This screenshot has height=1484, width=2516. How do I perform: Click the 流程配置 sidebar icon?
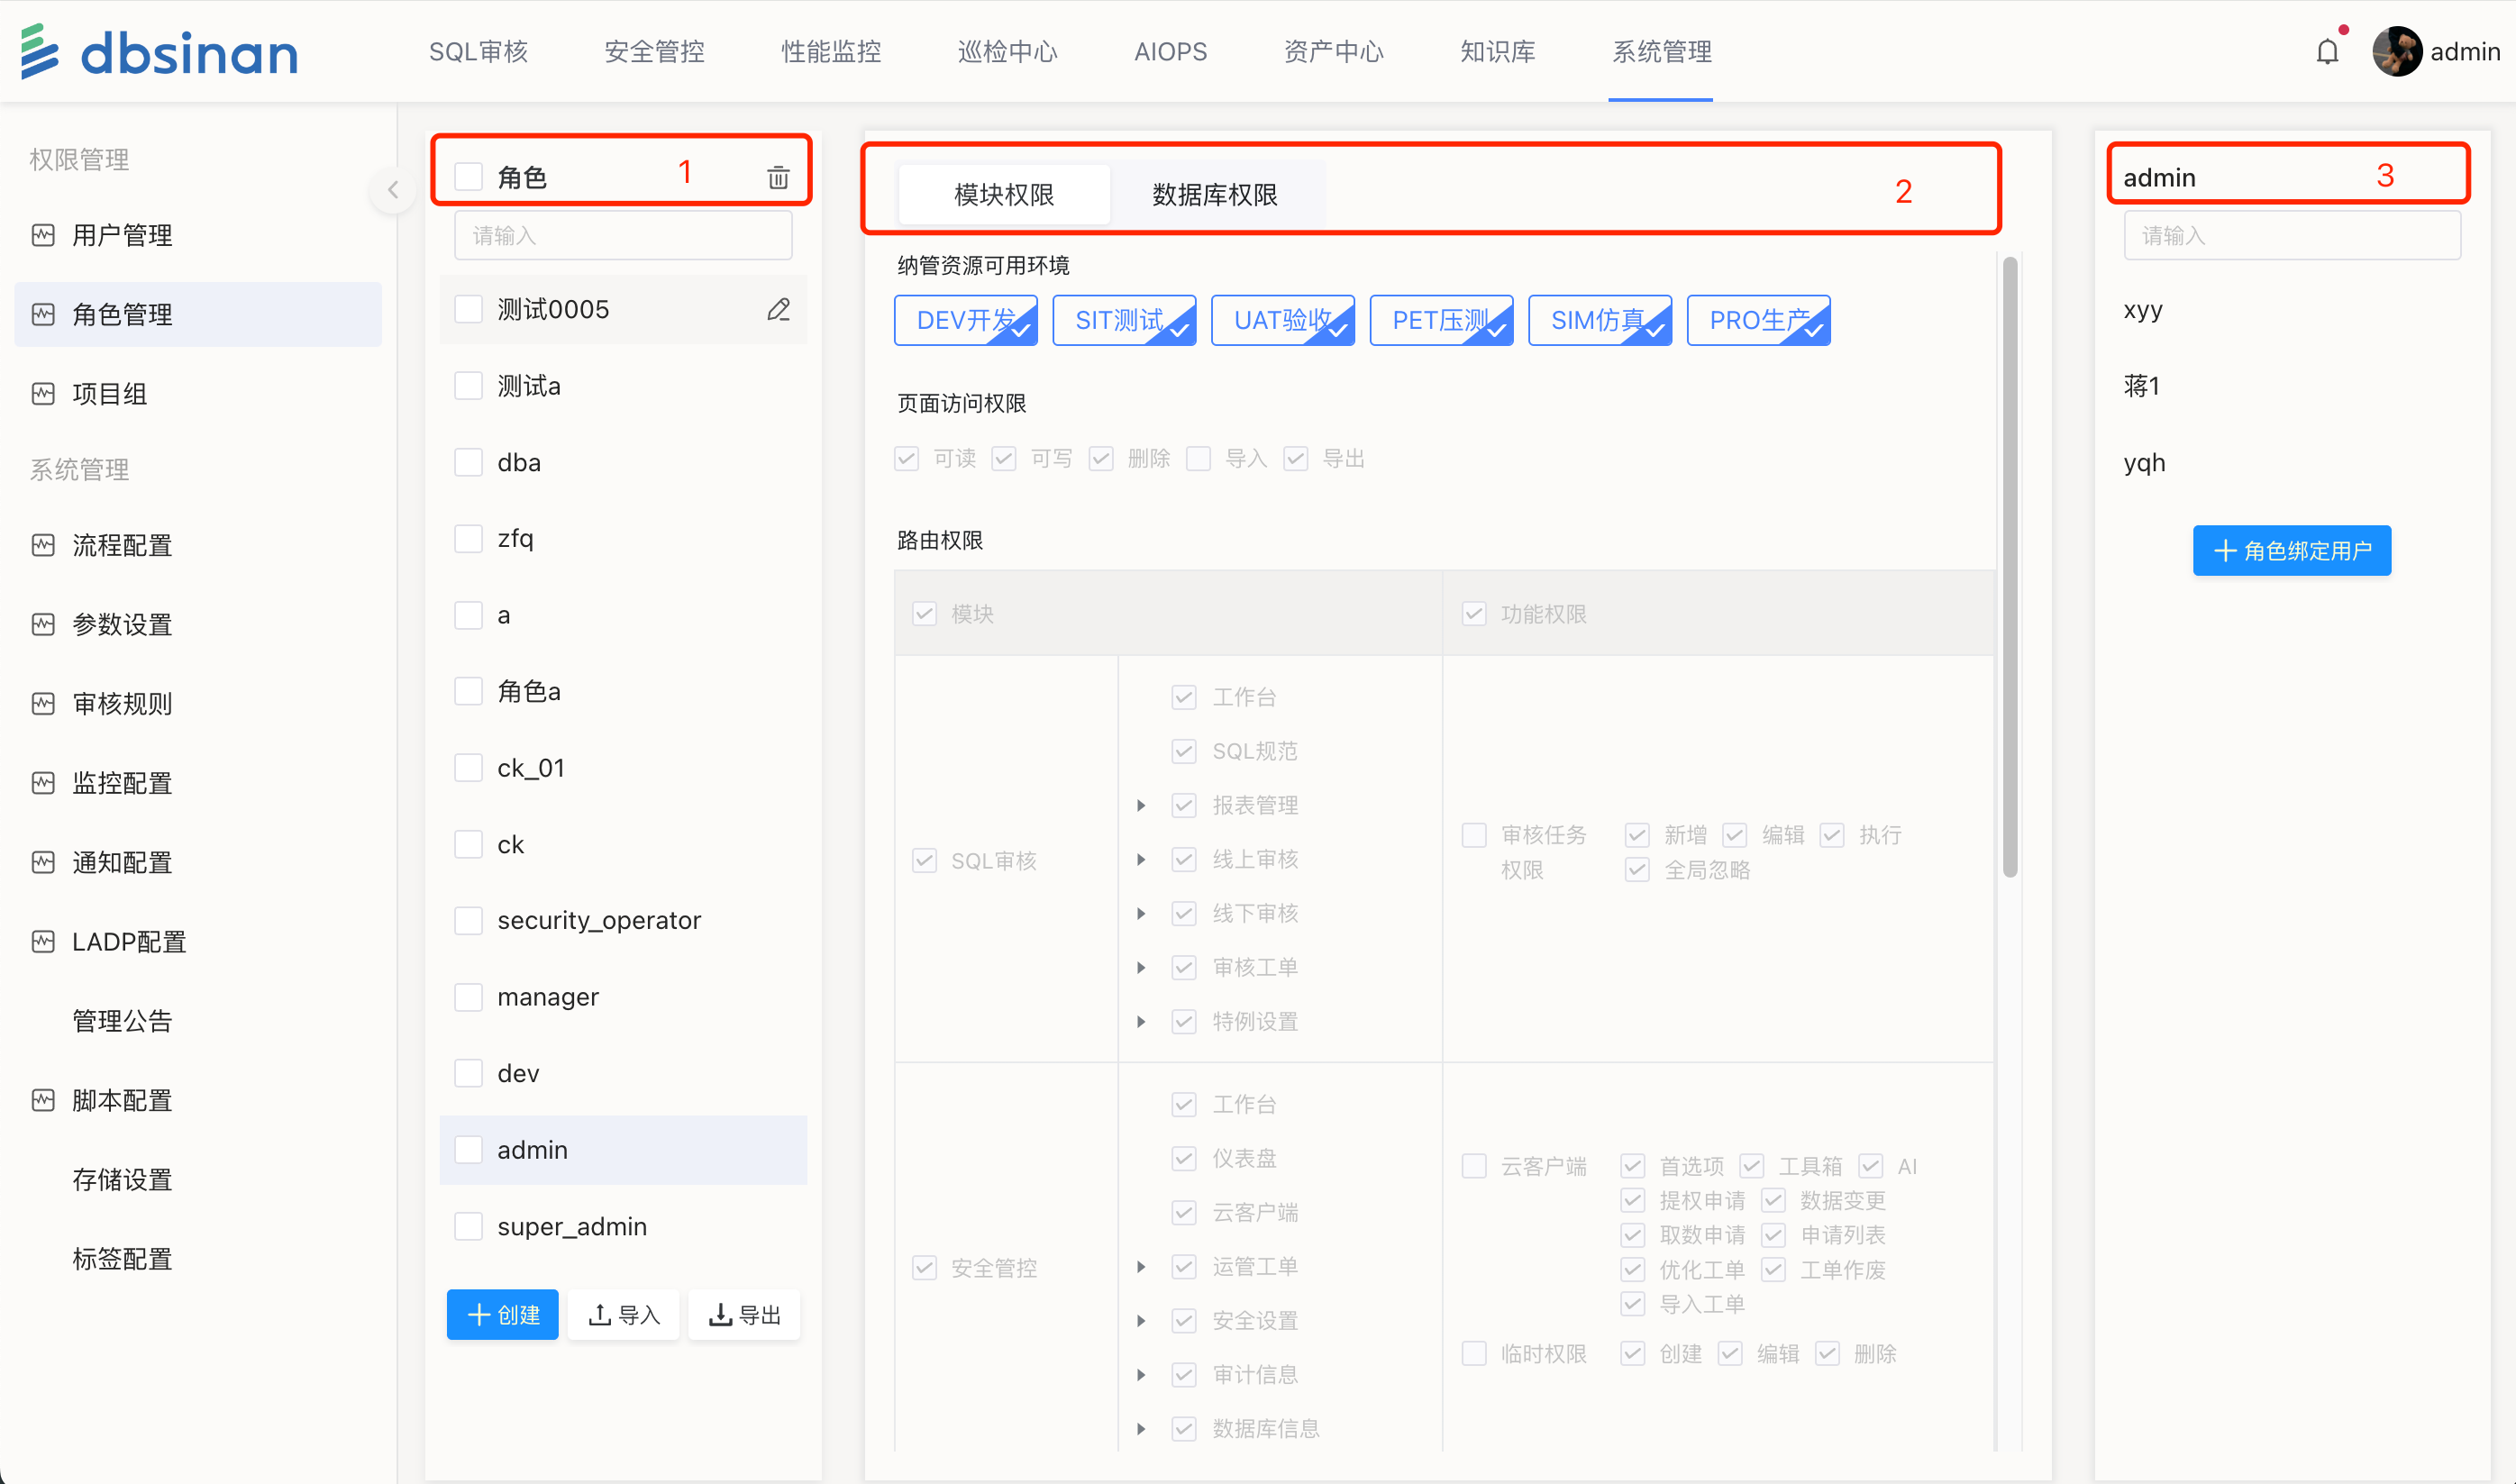pos(43,545)
